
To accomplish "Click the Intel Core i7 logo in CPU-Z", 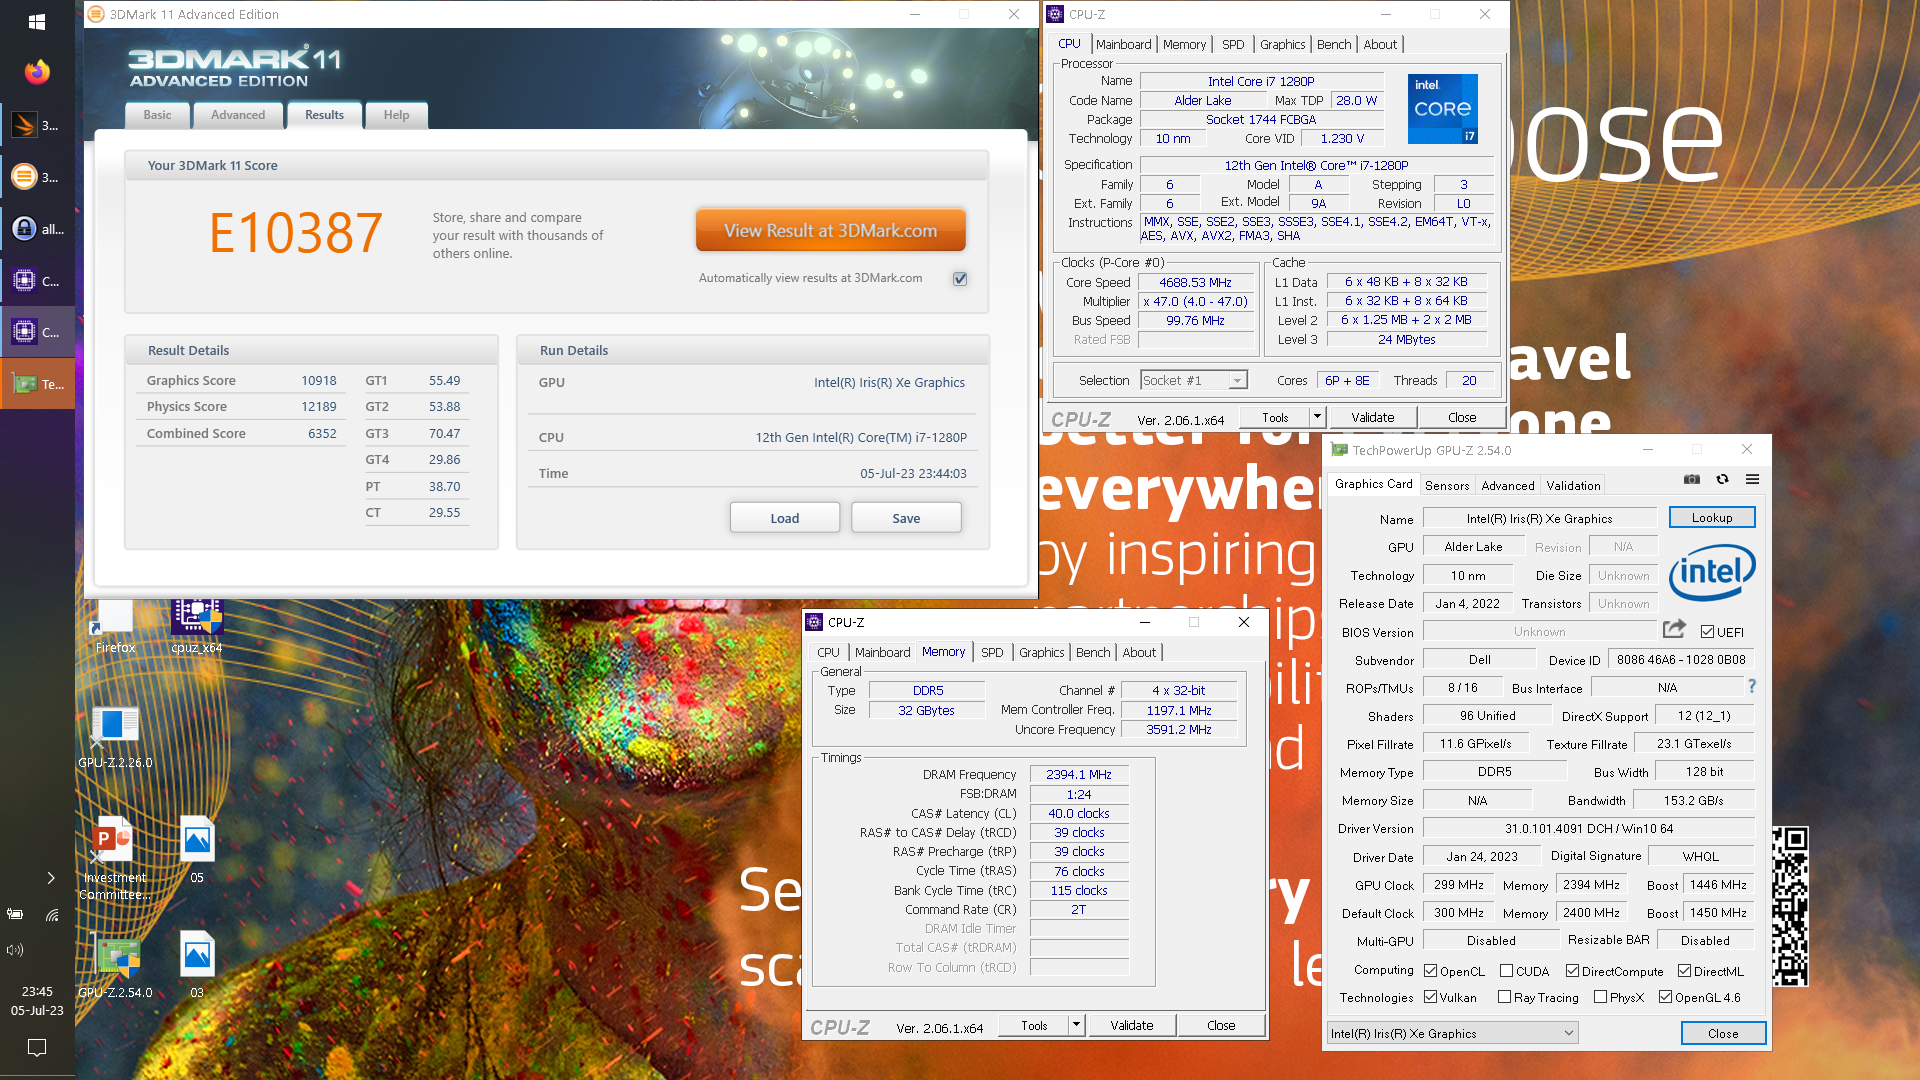I will [x=1443, y=109].
